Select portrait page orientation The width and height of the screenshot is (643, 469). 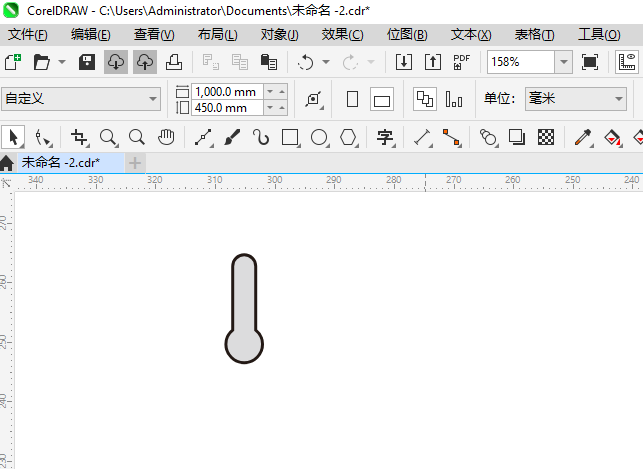[x=352, y=99]
